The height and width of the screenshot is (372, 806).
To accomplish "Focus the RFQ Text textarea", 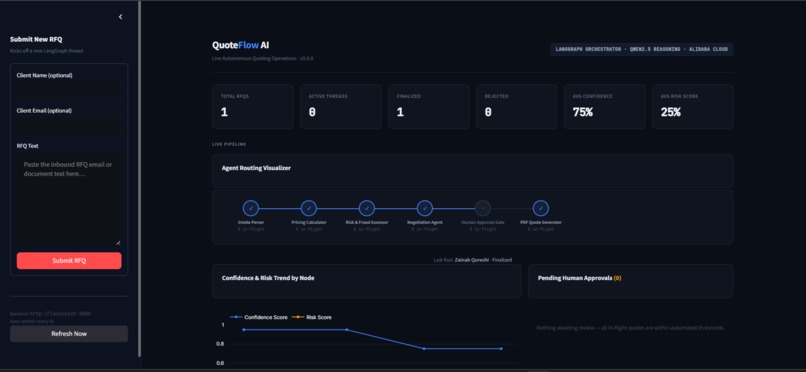I will (69, 199).
